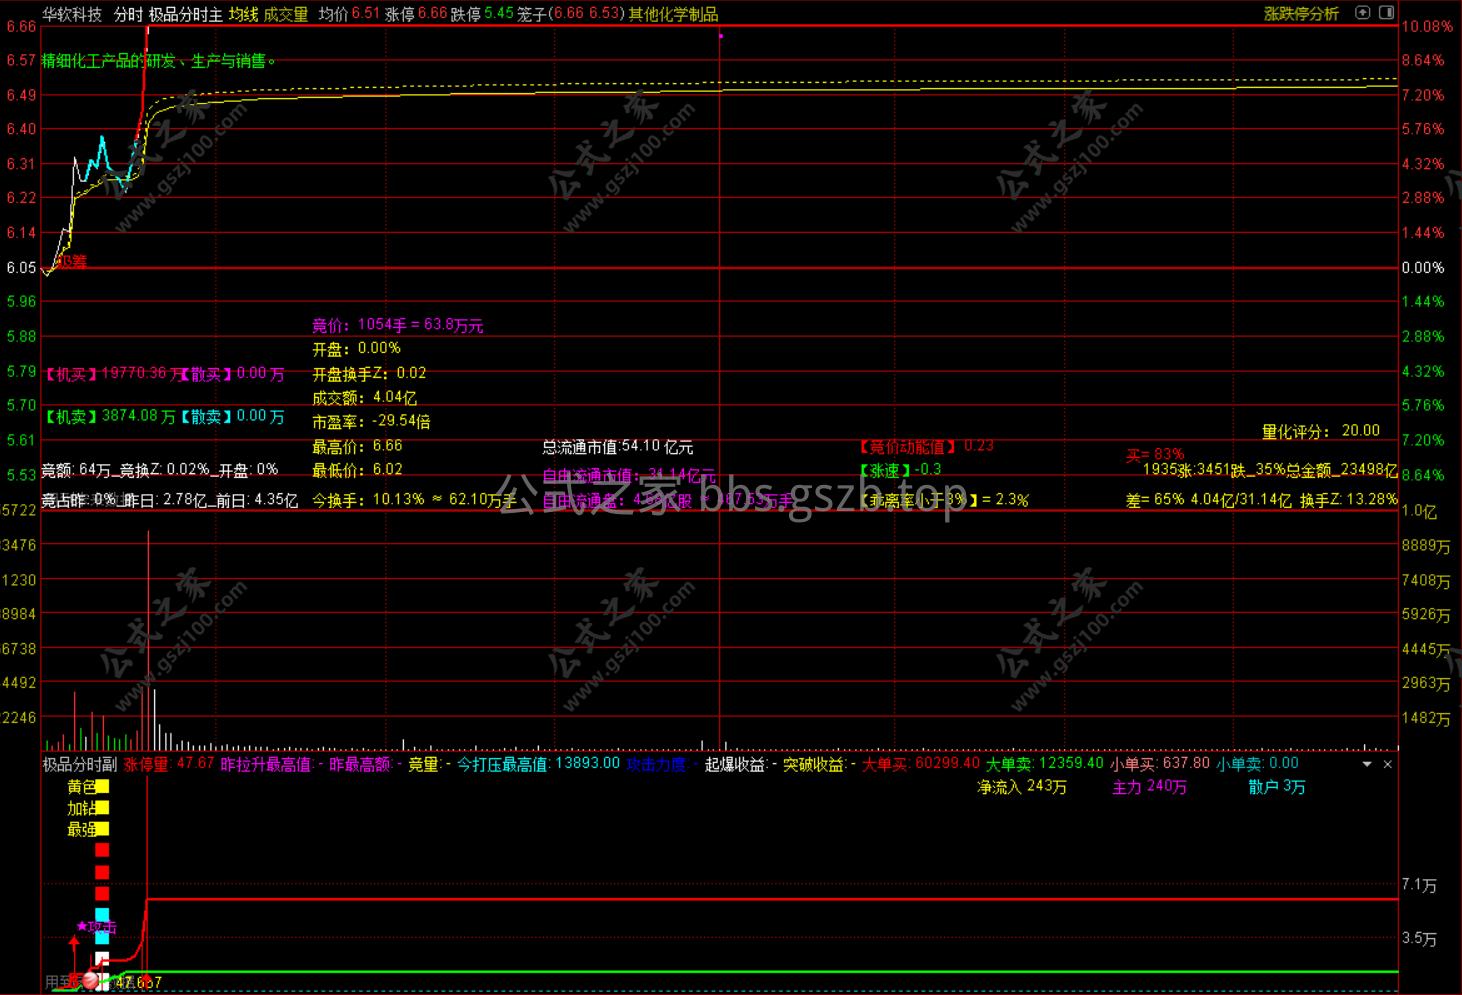Click the 成交量 legend label

point(286,14)
